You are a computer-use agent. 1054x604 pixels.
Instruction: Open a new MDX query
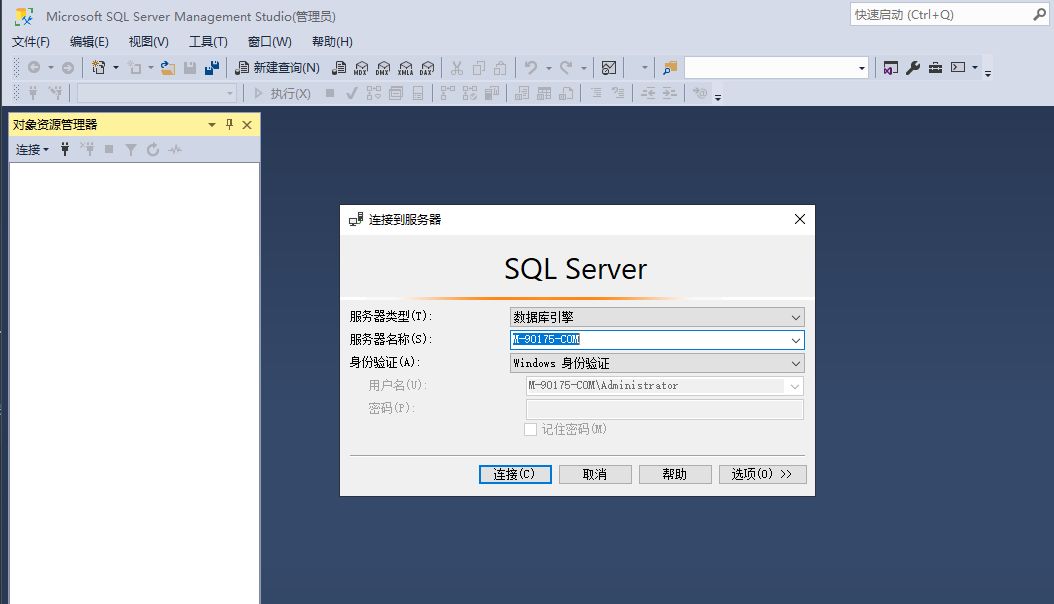[361, 67]
